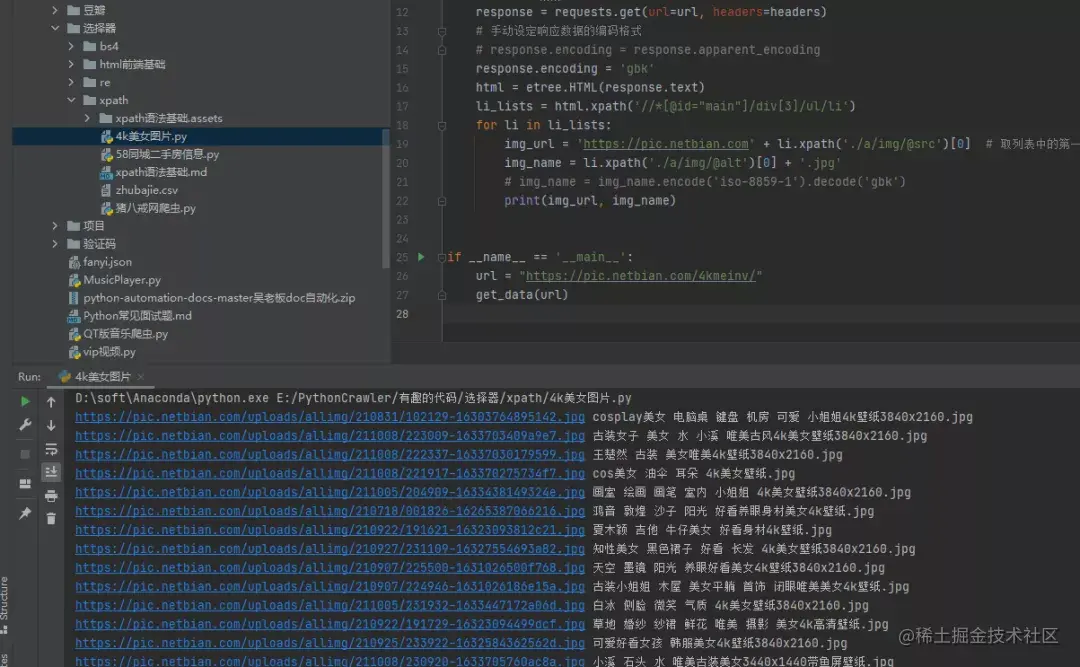Toggle soft-wrap in Run console
Screen dimensions: 1080x667
point(51,449)
